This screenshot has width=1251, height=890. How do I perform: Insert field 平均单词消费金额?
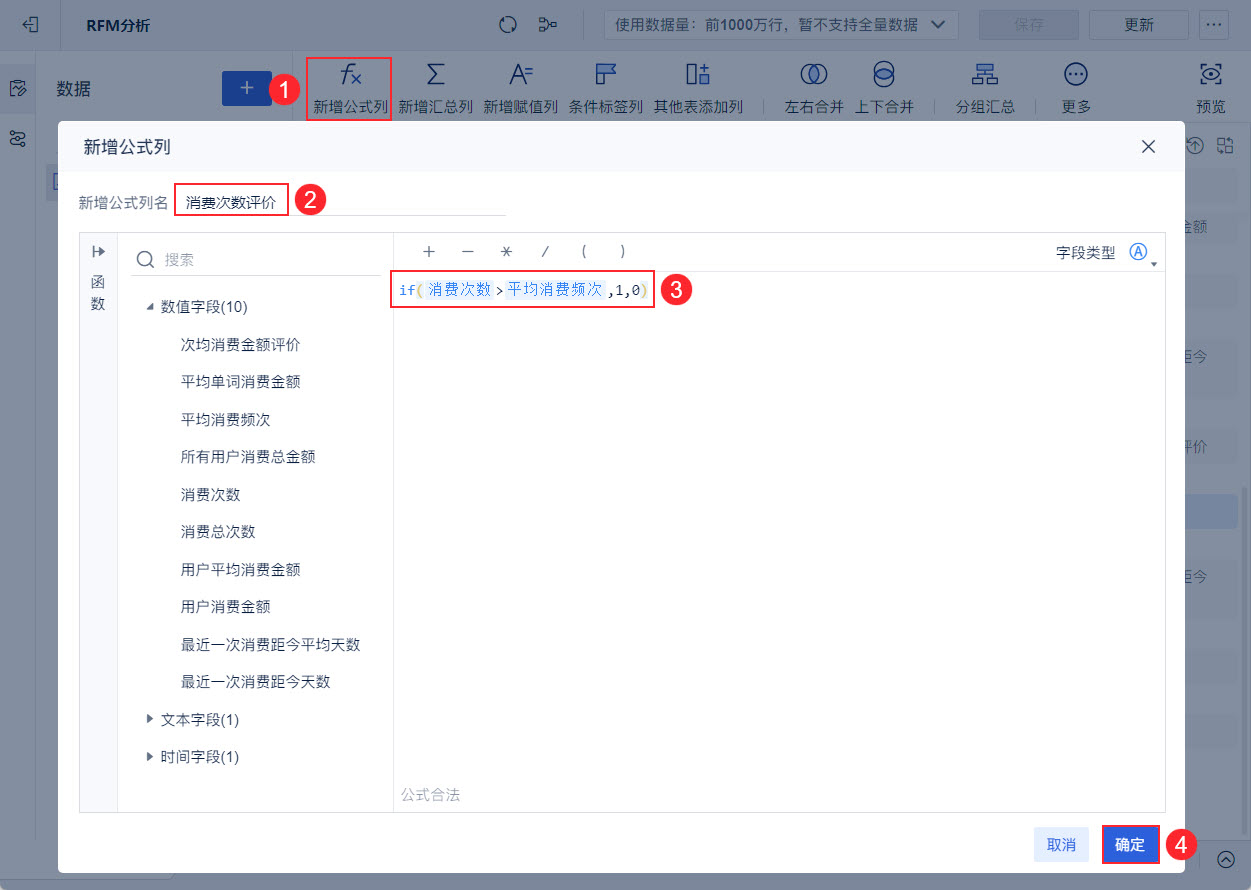click(x=240, y=381)
